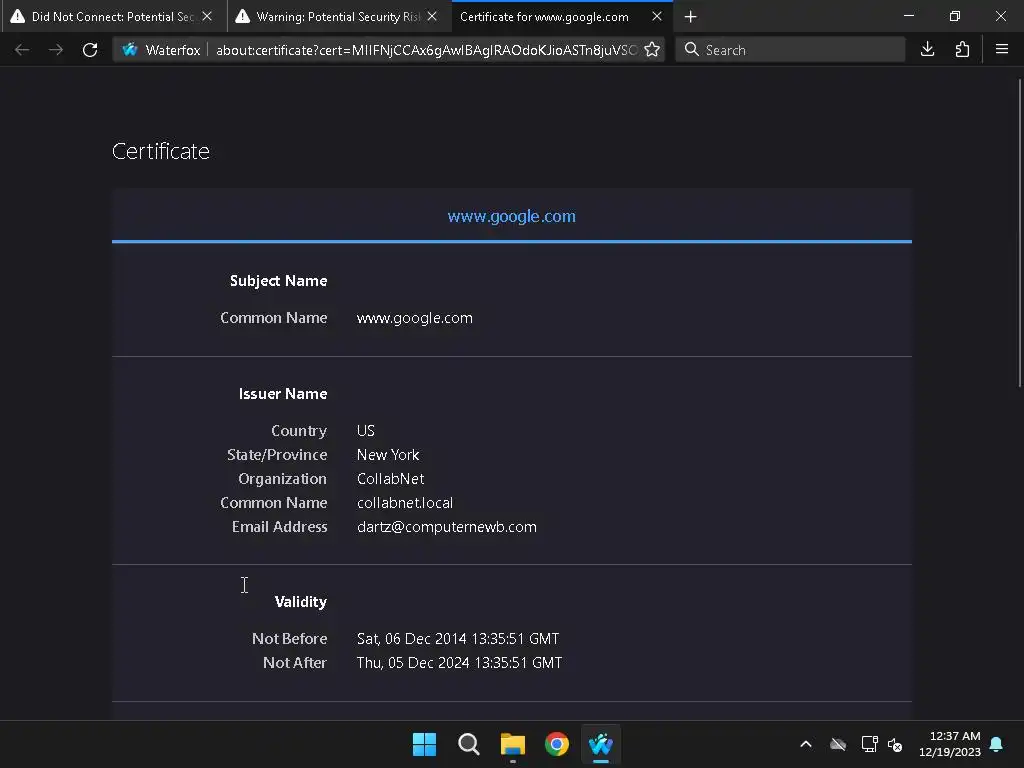Click the subject common name 'www.google.com' value

[415, 318]
